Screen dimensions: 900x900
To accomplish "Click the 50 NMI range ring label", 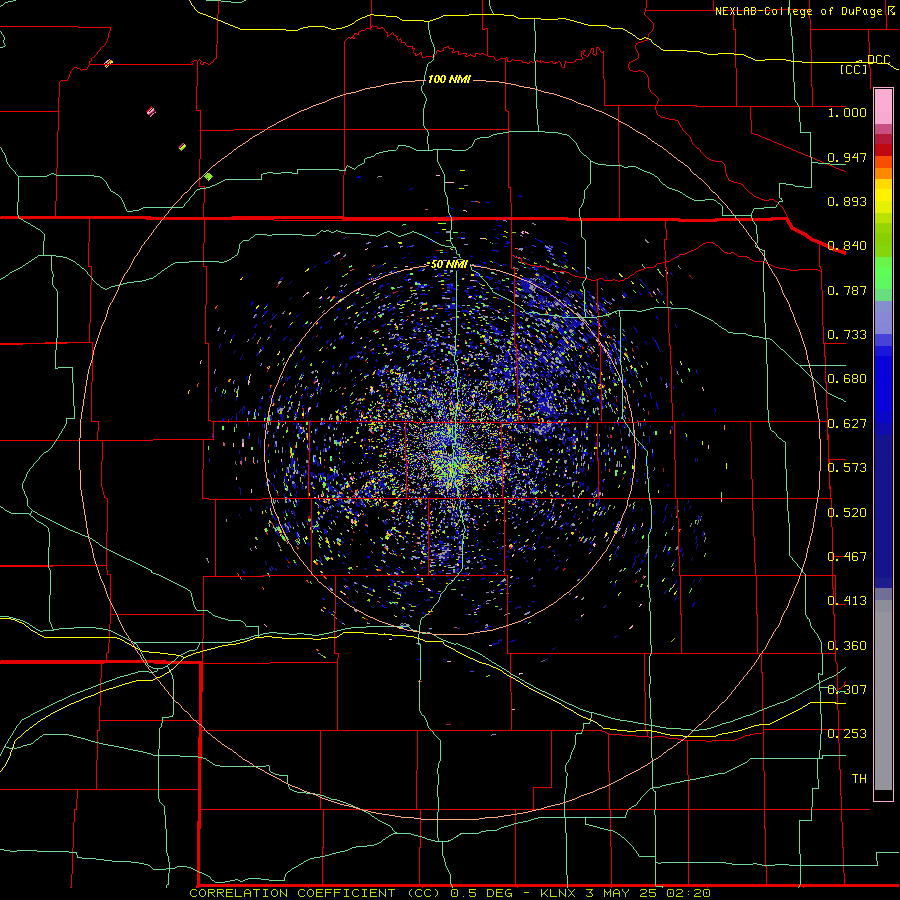I will 449,265.
